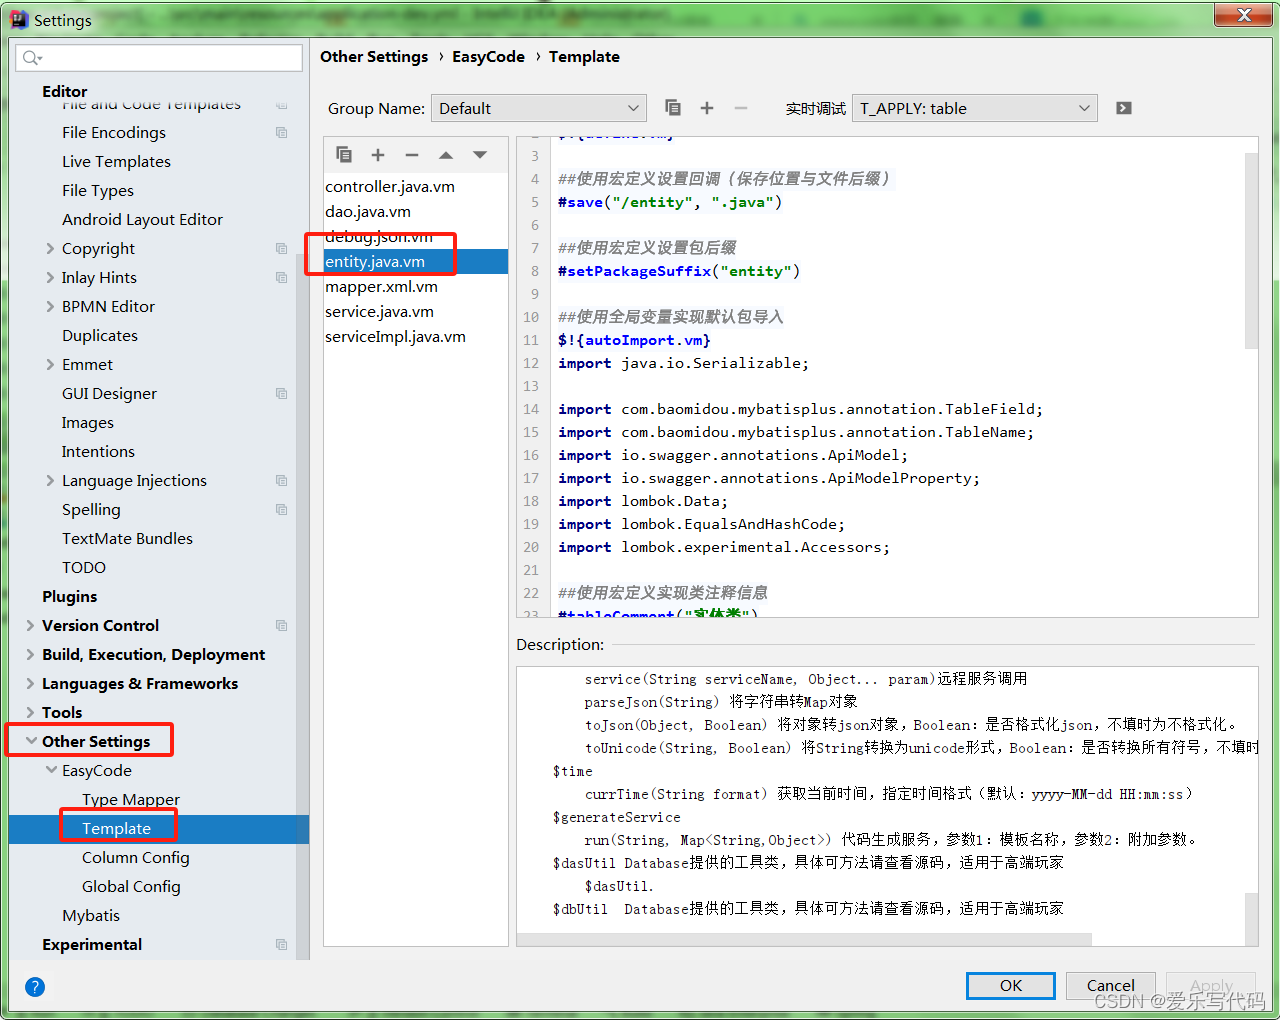Click the project-level icon beside Spelling
The width and height of the screenshot is (1280, 1020).
(x=282, y=509)
